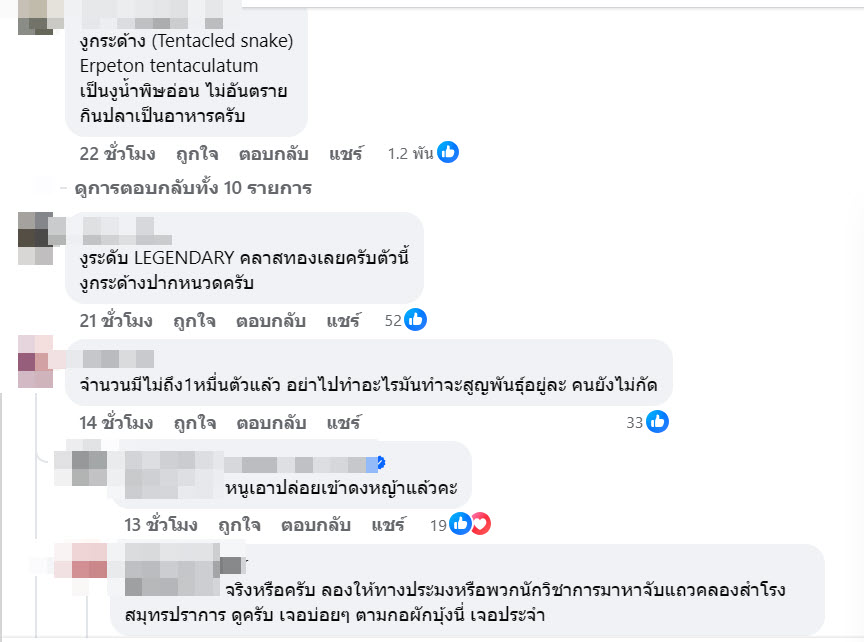Click the like reaction icon showing 33
The image size is (864, 642).
tap(658, 422)
